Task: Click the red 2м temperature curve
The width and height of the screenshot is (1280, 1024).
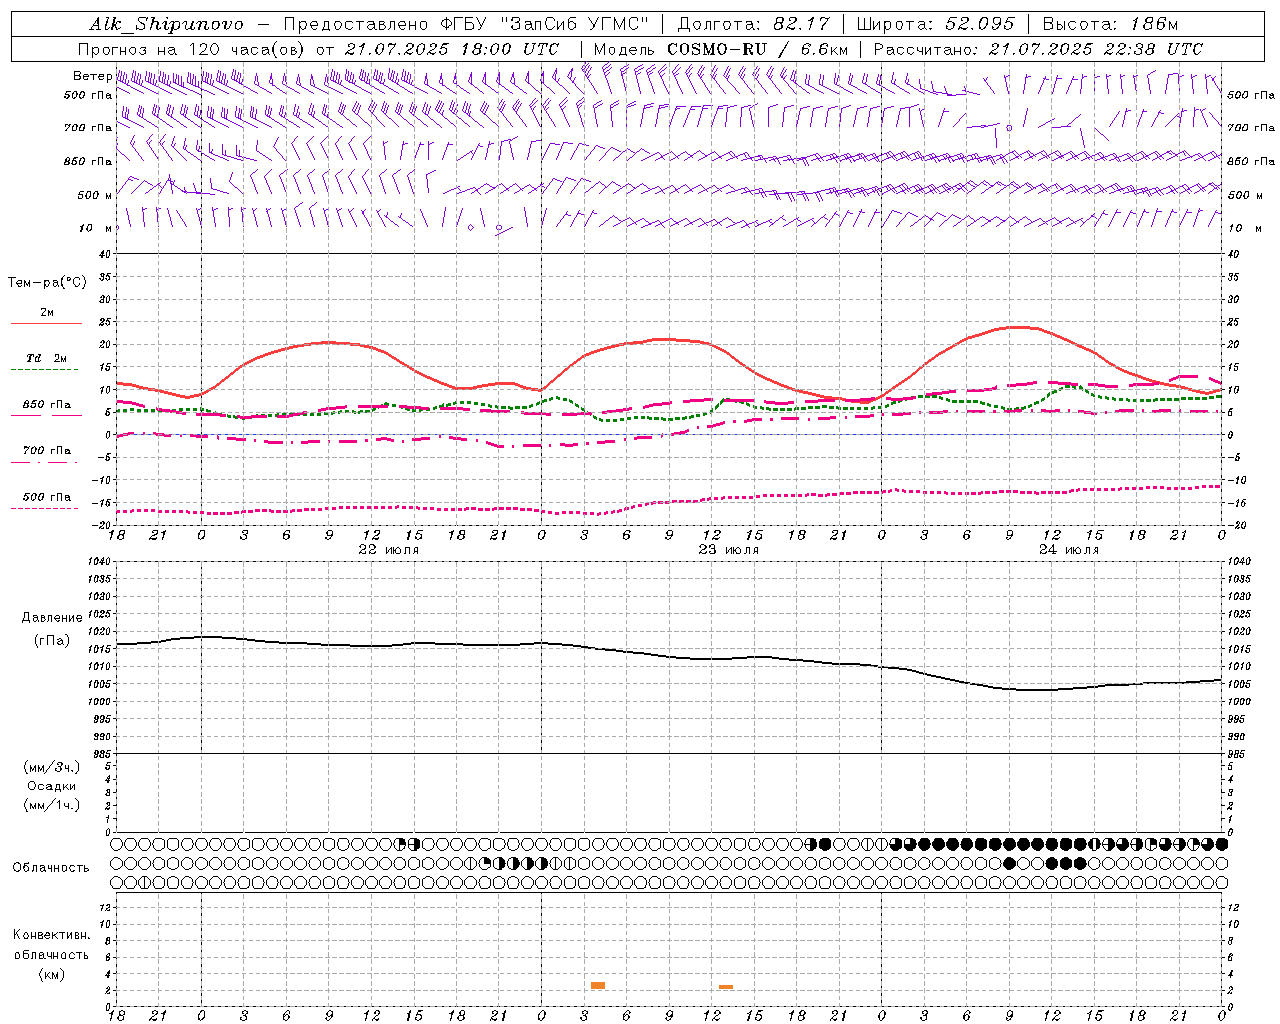Action: pos(669,340)
